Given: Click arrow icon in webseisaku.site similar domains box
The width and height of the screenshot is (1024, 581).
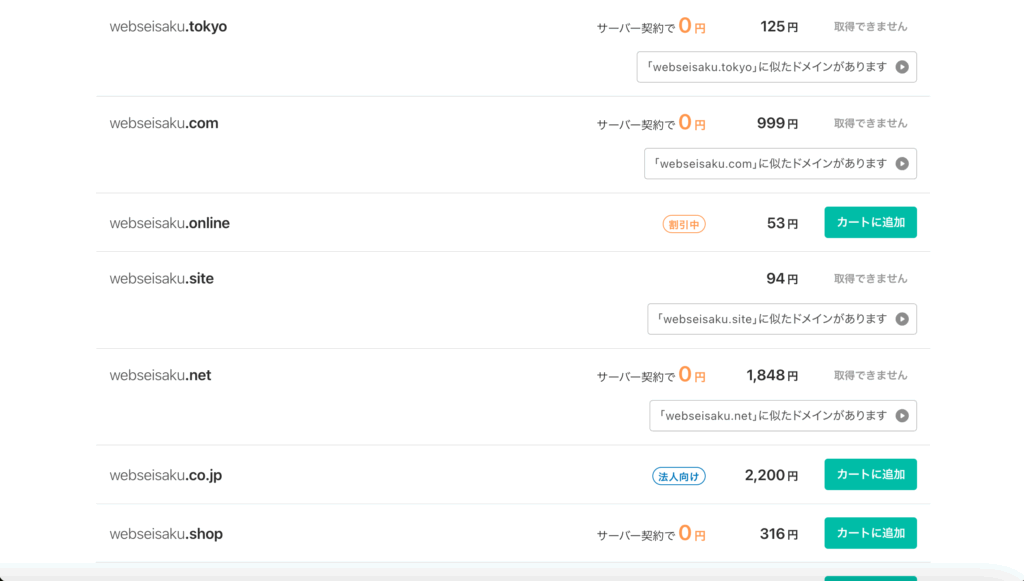Looking at the screenshot, I should [x=902, y=319].
